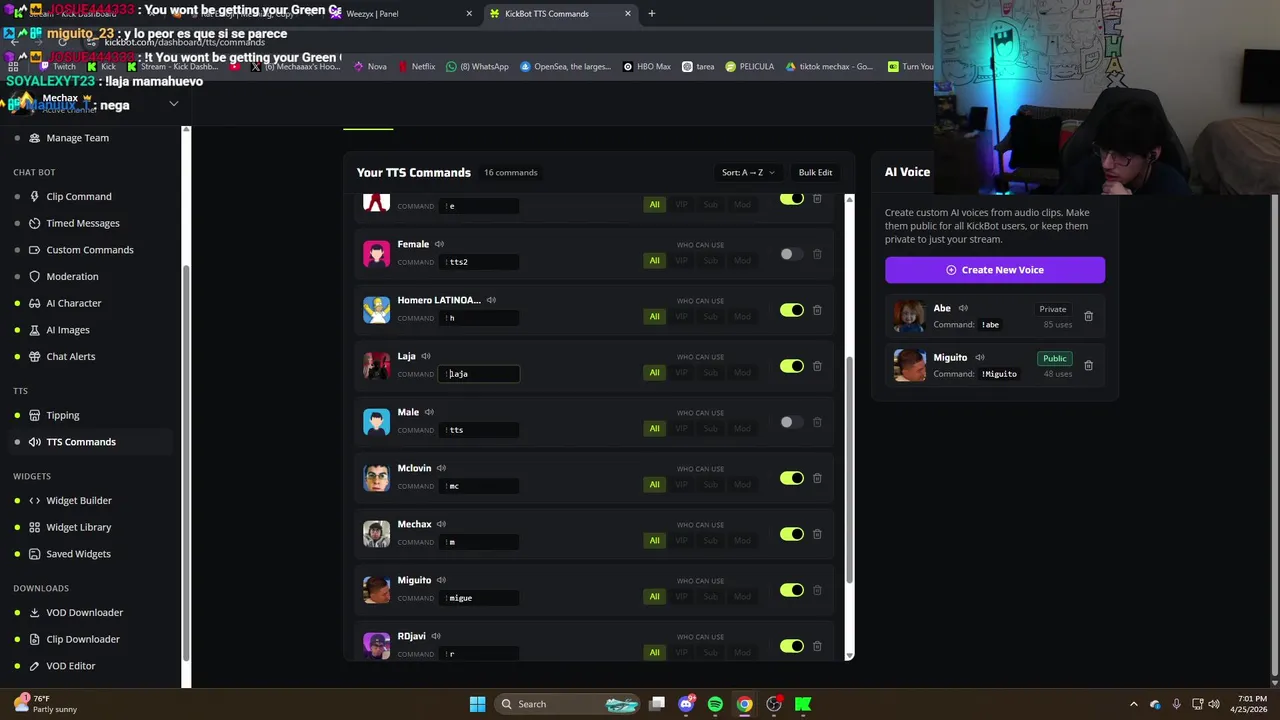Play the Abe AI voice preview
1280x720 pixels.
point(963,308)
